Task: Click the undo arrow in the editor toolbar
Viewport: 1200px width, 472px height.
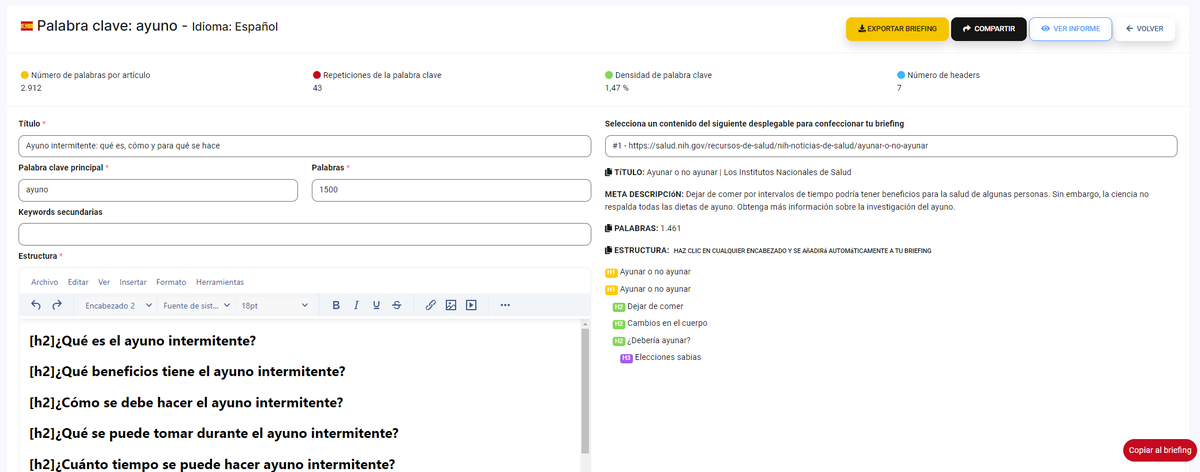Action: pos(36,305)
